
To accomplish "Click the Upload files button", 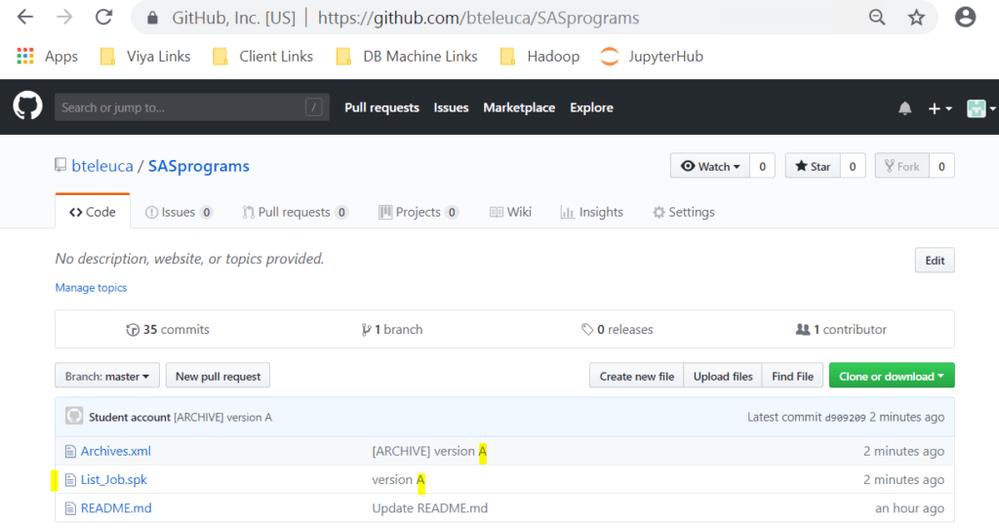I will pyautogui.click(x=722, y=376).
